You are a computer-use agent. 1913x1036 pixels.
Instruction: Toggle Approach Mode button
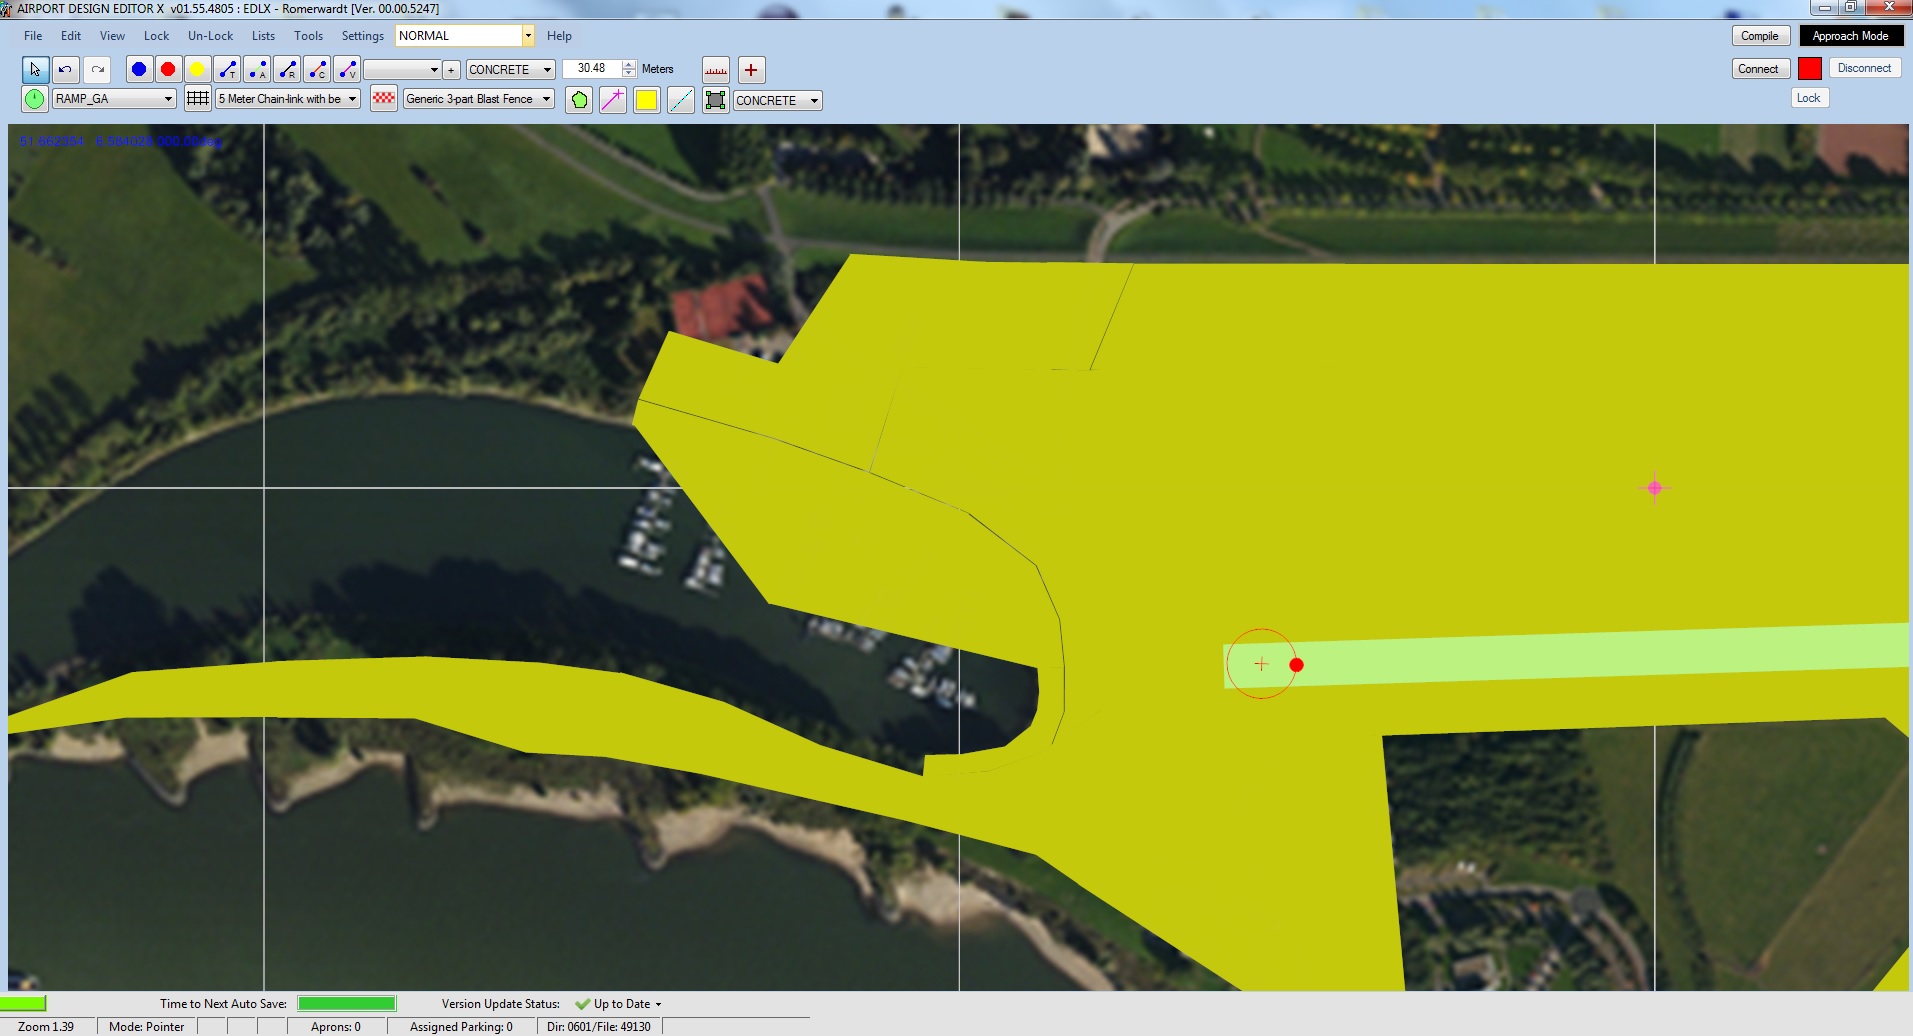tap(1850, 35)
